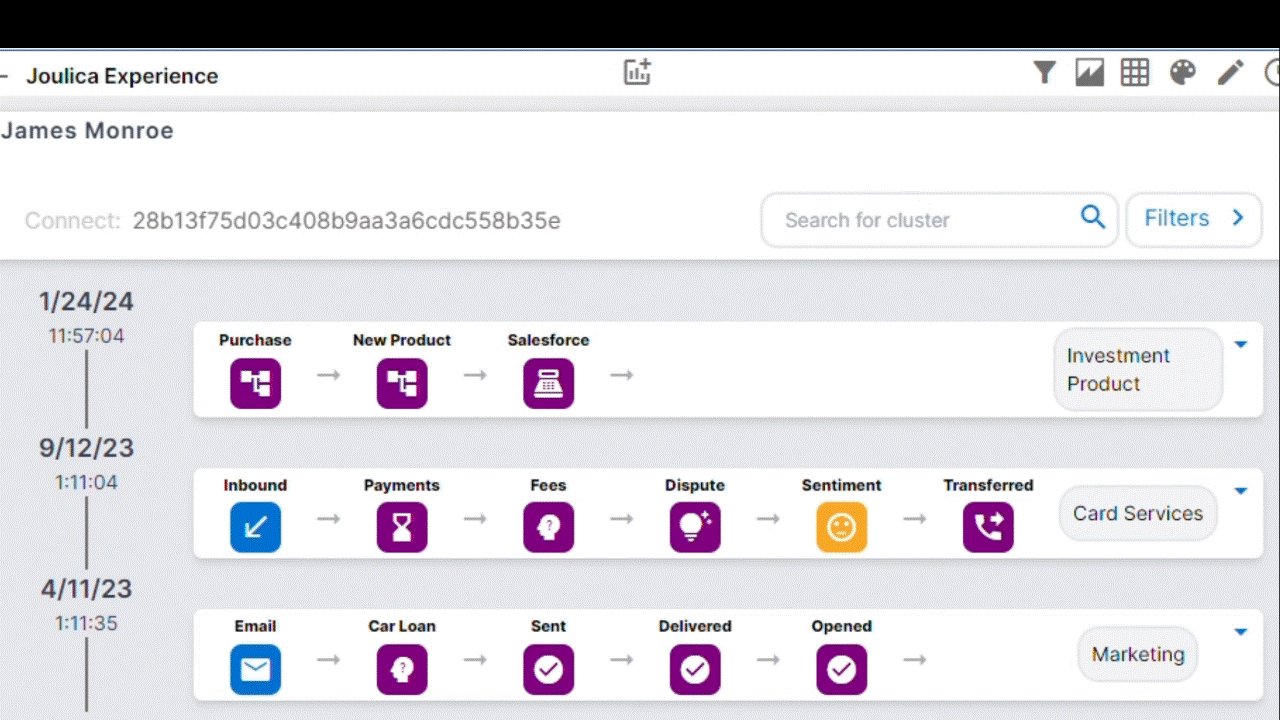Expand the Card Services journey row
This screenshot has height=720, width=1280.
[x=1241, y=490]
